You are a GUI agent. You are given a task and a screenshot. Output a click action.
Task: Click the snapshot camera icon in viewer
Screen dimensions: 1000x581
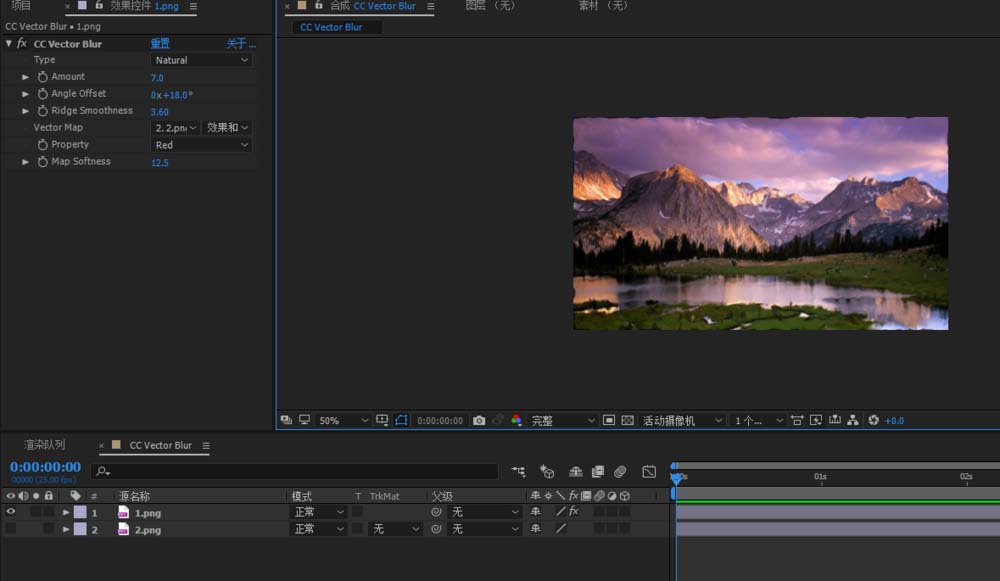pos(479,421)
